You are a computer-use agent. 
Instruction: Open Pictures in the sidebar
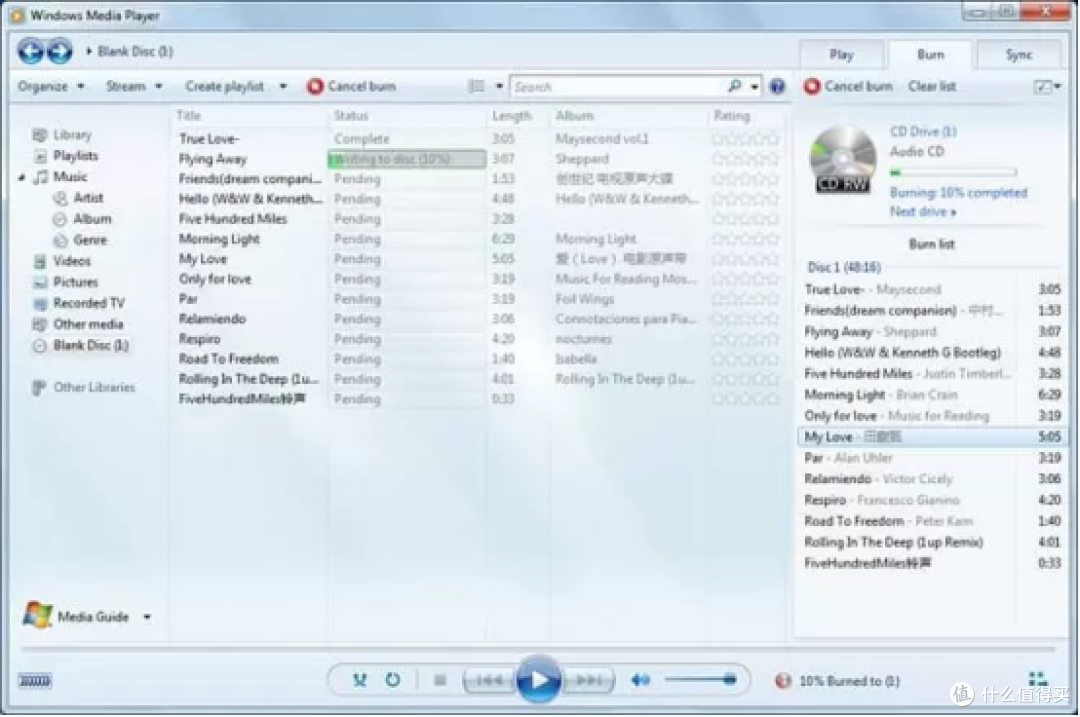(76, 282)
